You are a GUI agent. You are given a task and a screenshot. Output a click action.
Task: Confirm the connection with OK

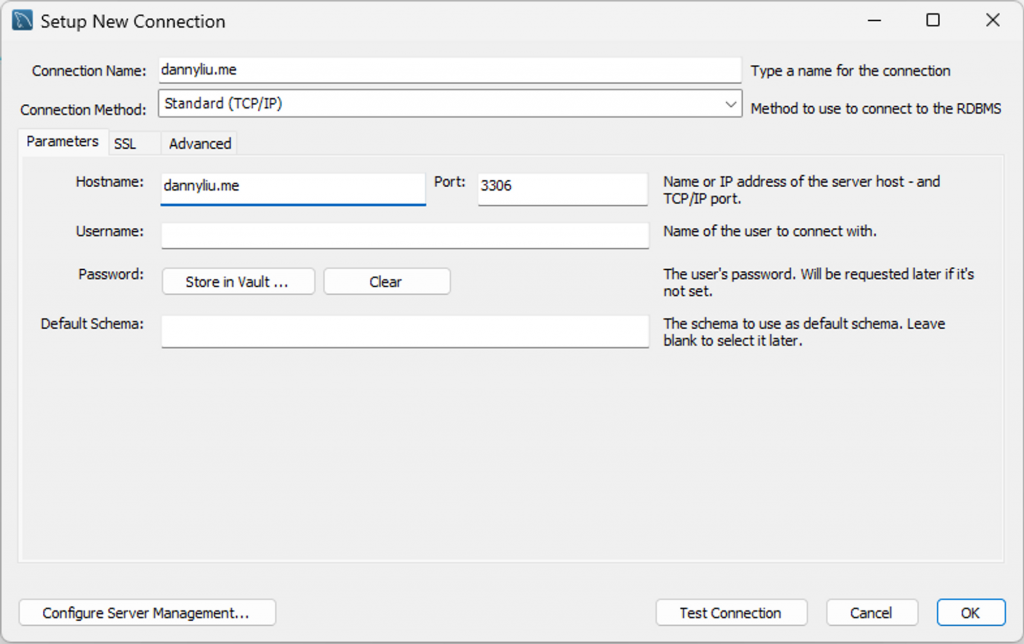[970, 613]
